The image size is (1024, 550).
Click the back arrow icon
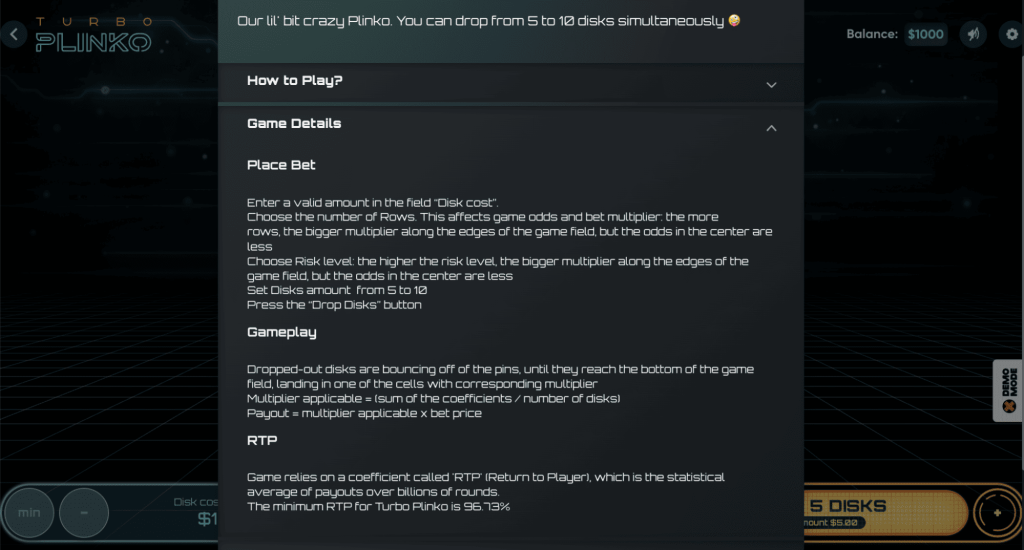pyautogui.click(x=14, y=35)
